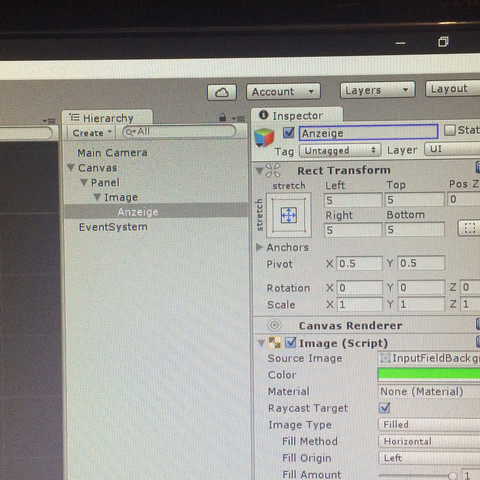Image resolution: width=480 pixels, height=480 pixels.
Task: Open the Layer dropdown showing UI
Action: click(x=452, y=149)
